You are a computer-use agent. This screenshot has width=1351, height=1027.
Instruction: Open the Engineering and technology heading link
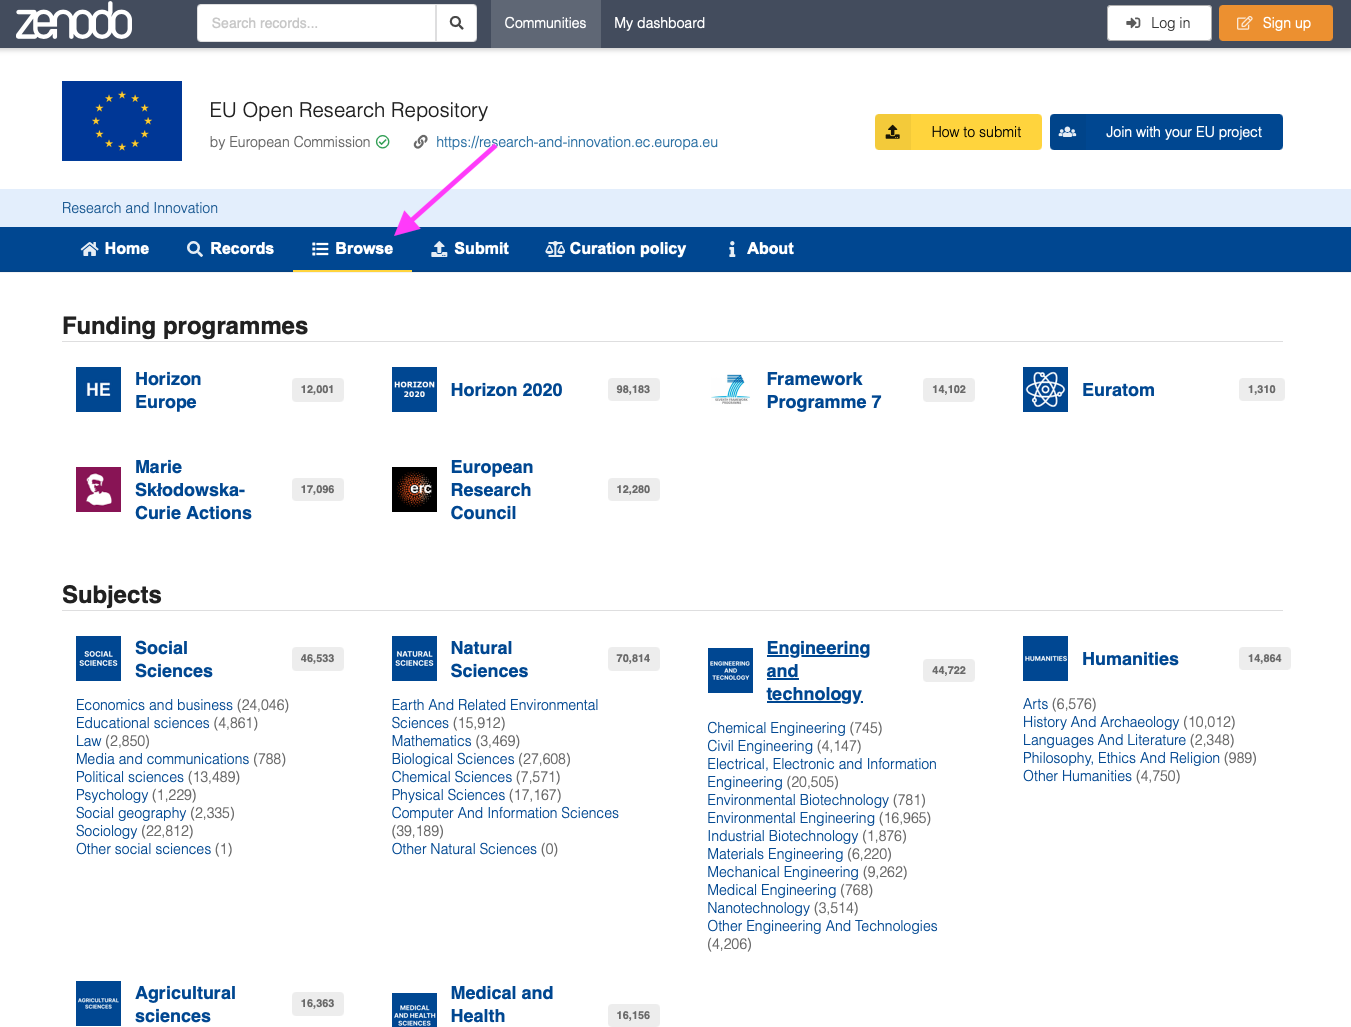coord(818,671)
